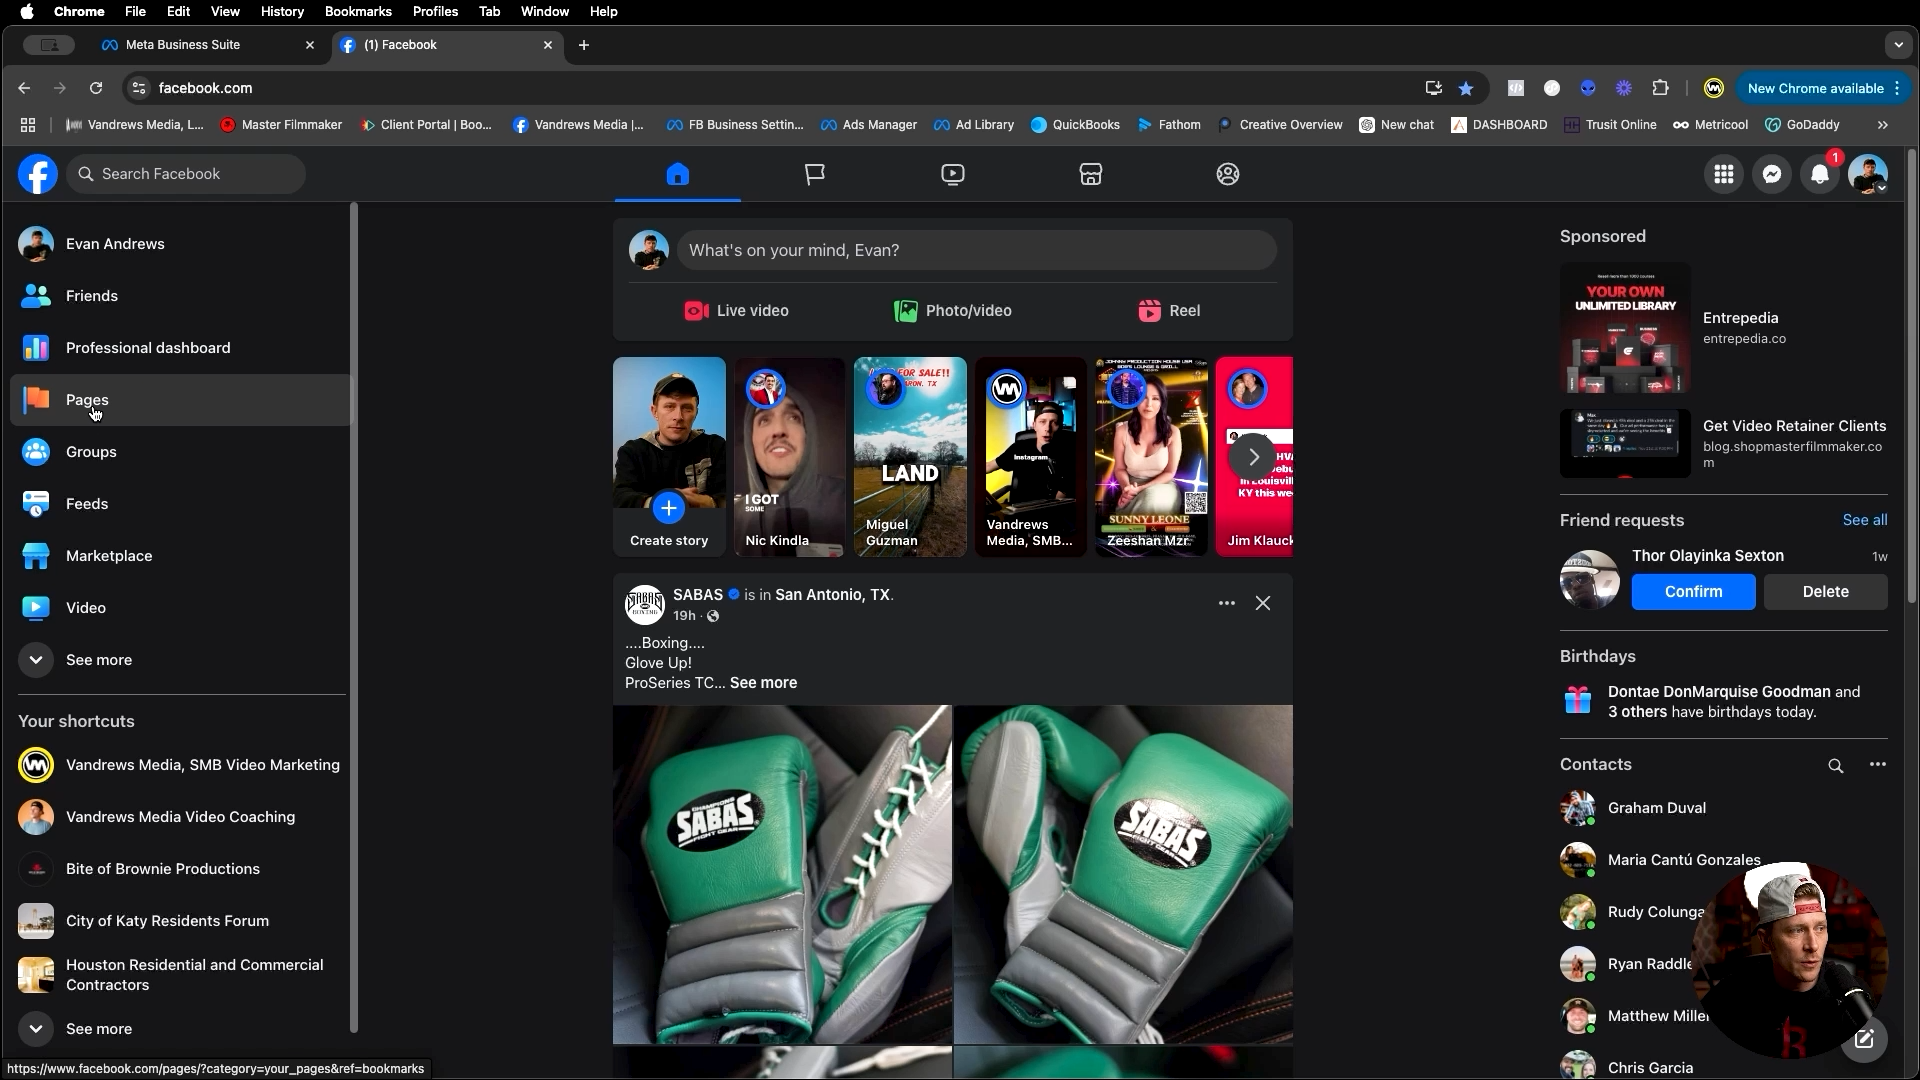
Task: Open the Facebook logo home link
Action: [37, 174]
